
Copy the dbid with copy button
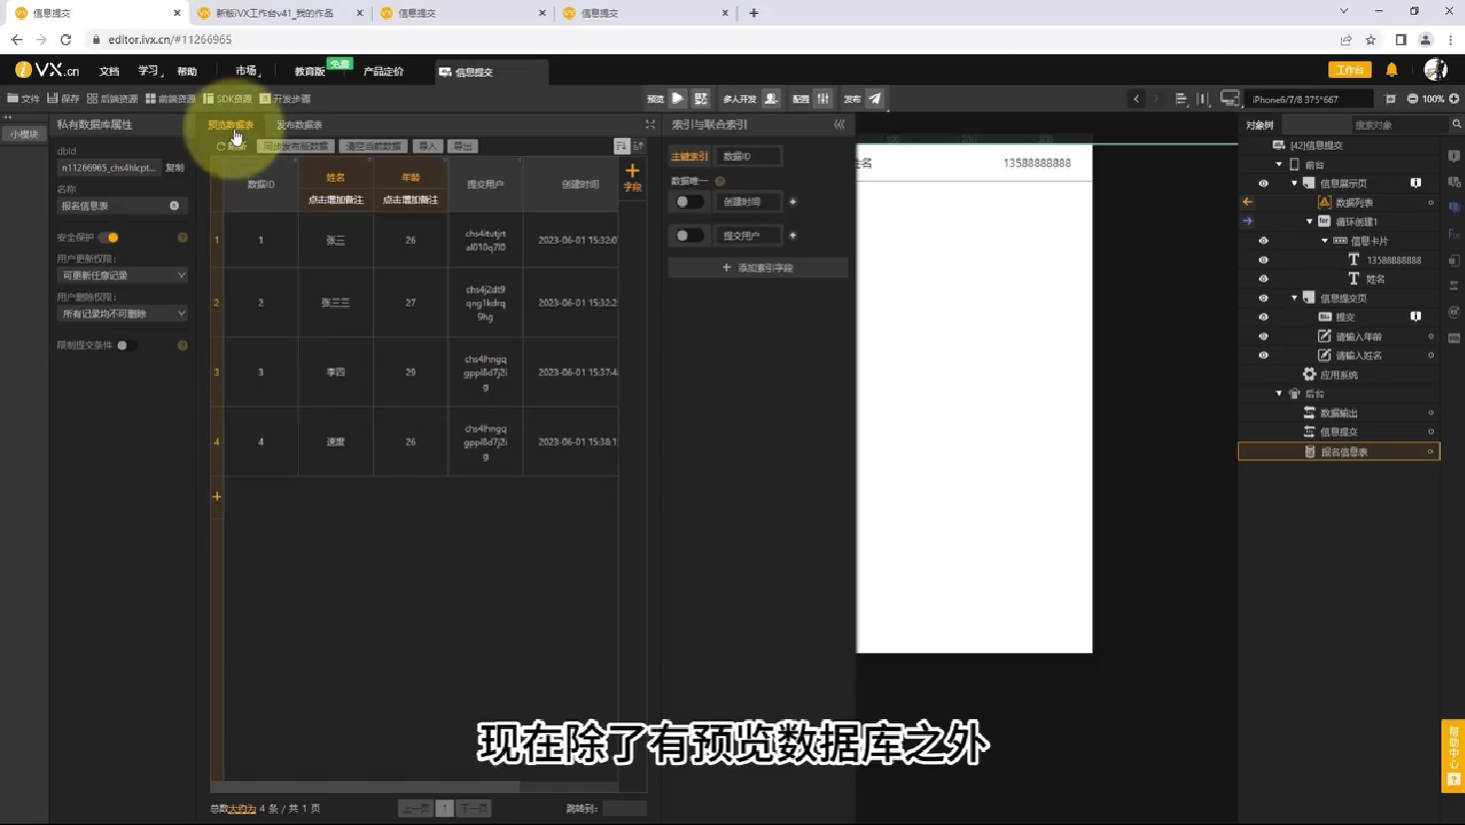tap(175, 168)
